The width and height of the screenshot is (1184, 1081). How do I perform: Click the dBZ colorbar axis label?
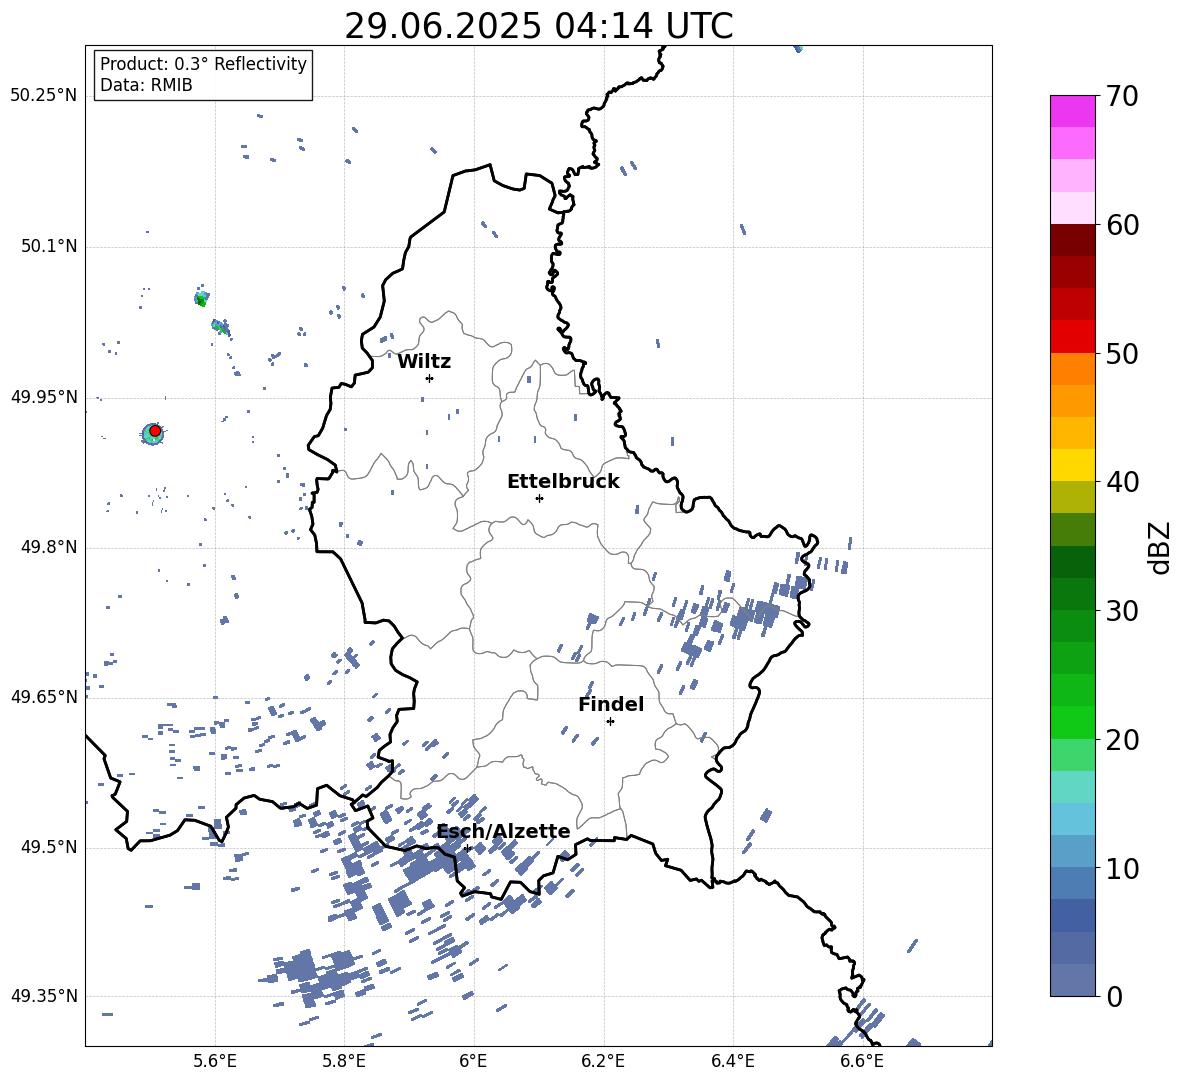(1159, 547)
